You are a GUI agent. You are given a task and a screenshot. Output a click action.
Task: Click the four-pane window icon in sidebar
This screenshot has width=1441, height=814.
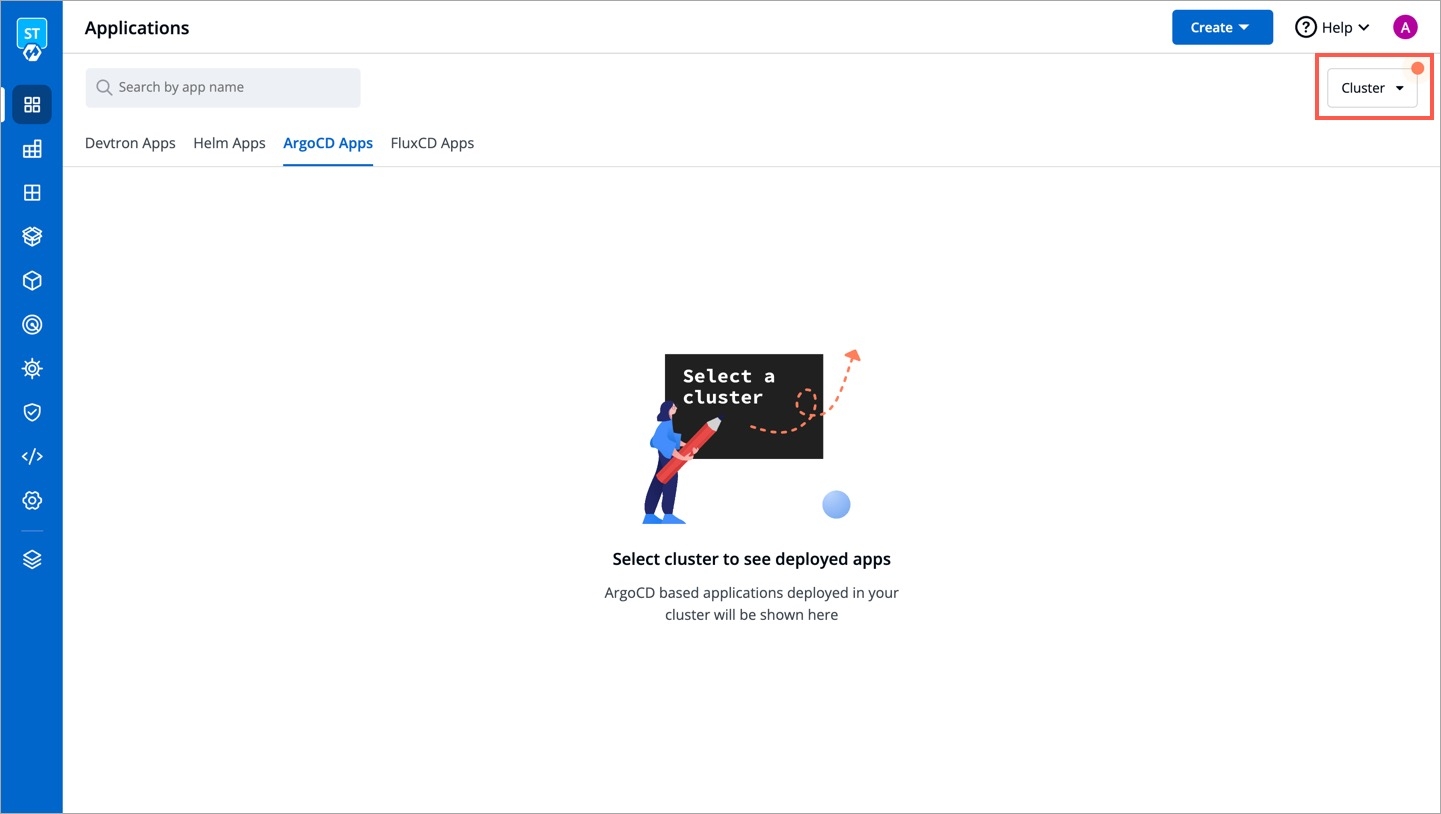click(x=32, y=193)
